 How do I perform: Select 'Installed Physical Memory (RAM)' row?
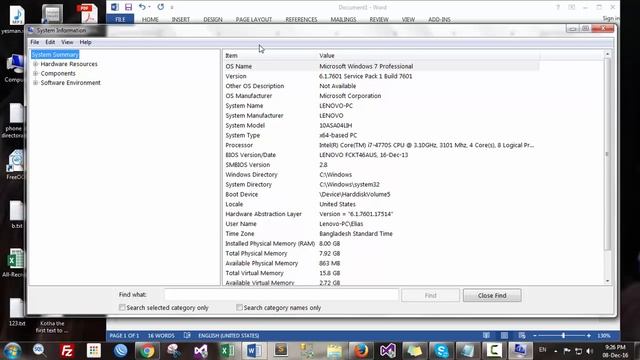(x=381, y=243)
